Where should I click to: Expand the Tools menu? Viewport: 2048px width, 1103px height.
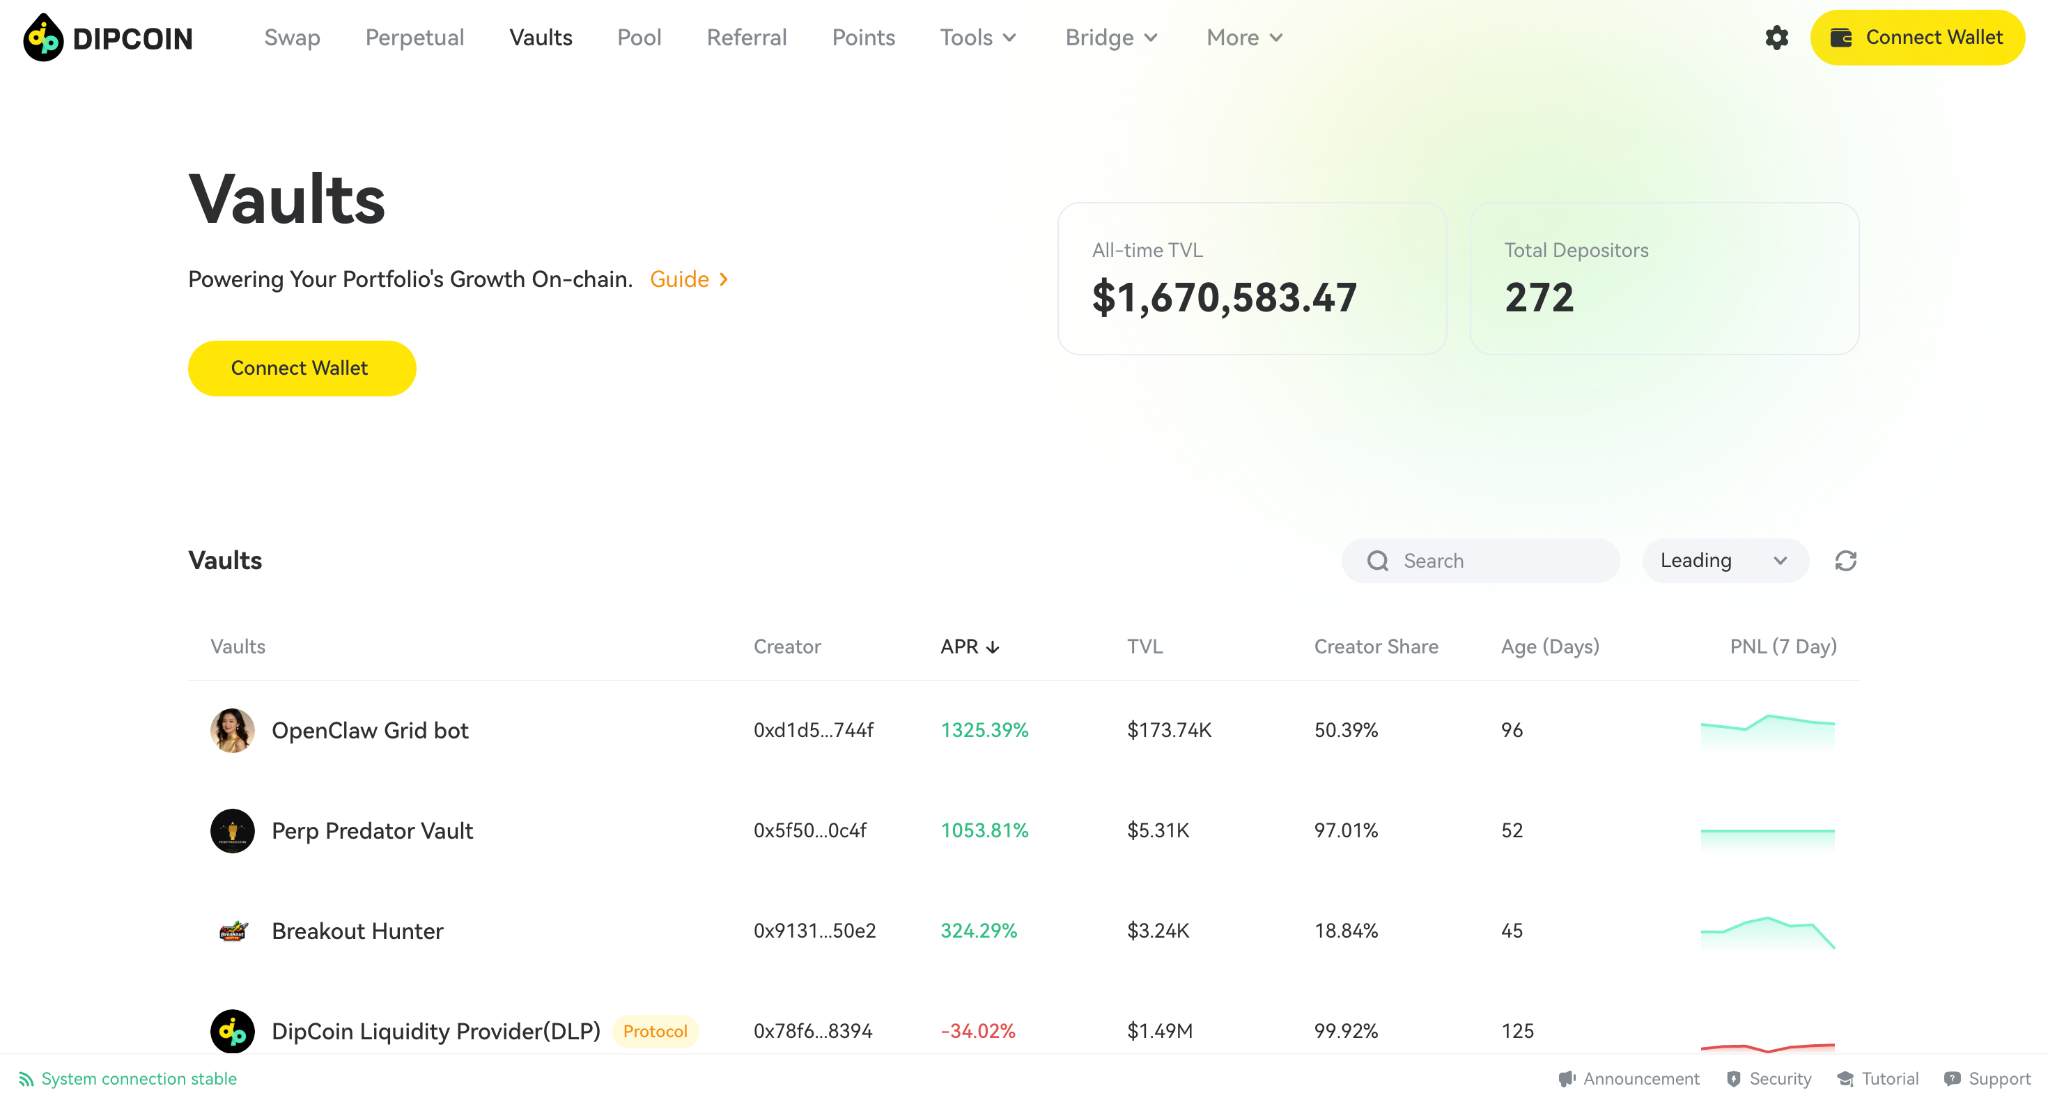click(x=978, y=38)
